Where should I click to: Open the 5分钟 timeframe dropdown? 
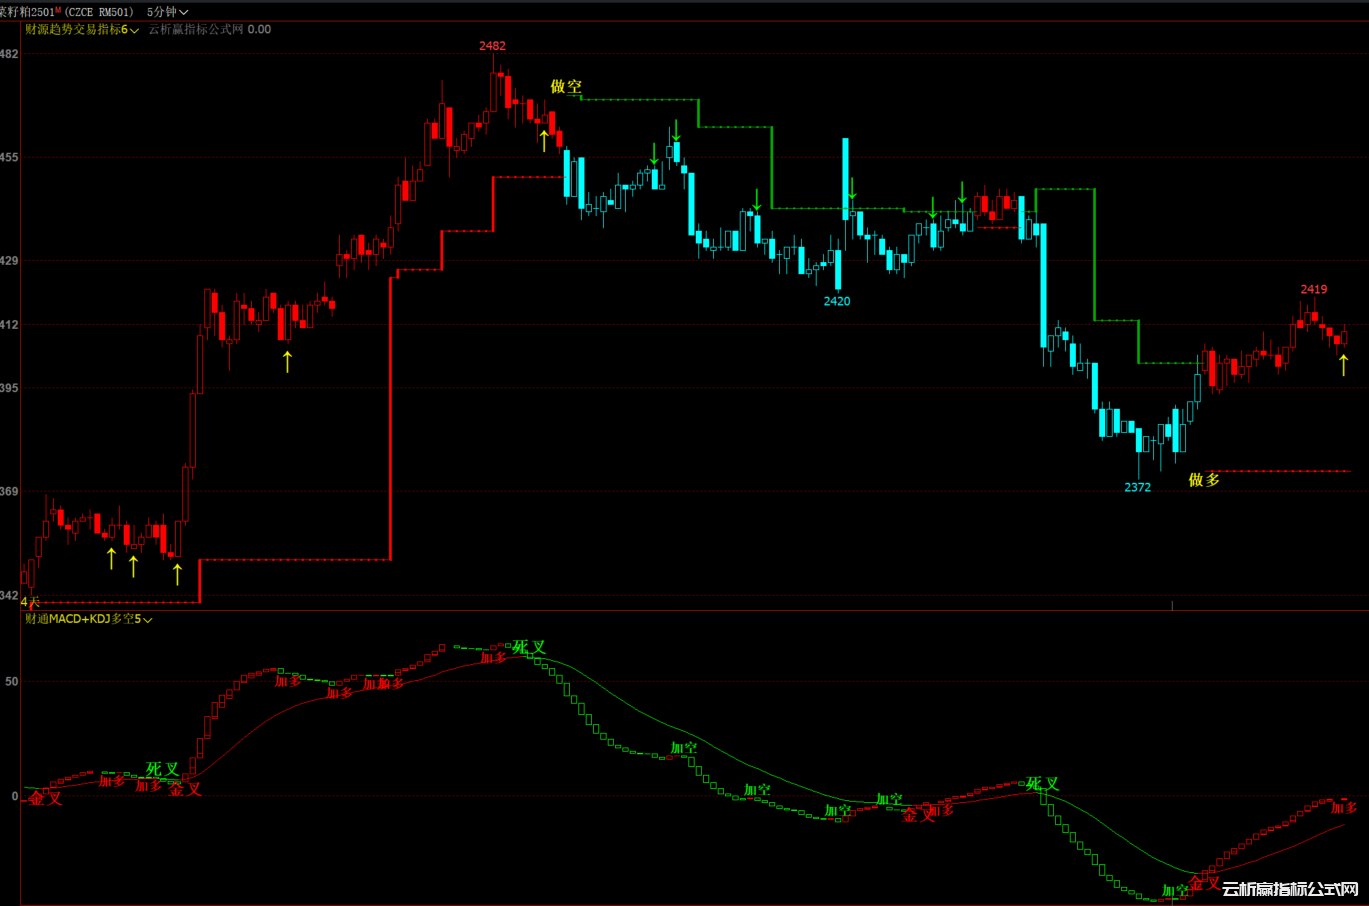point(167,12)
